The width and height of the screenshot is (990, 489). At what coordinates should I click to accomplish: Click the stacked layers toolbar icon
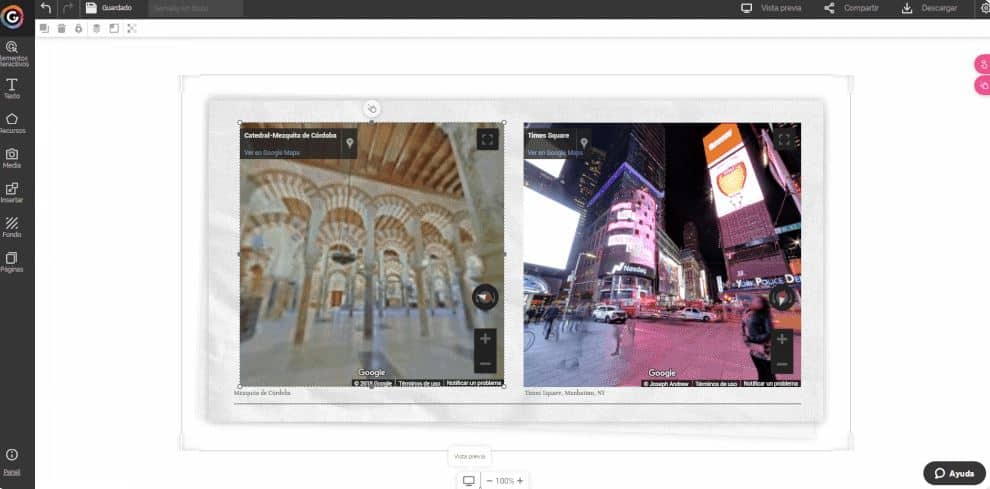[96, 28]
